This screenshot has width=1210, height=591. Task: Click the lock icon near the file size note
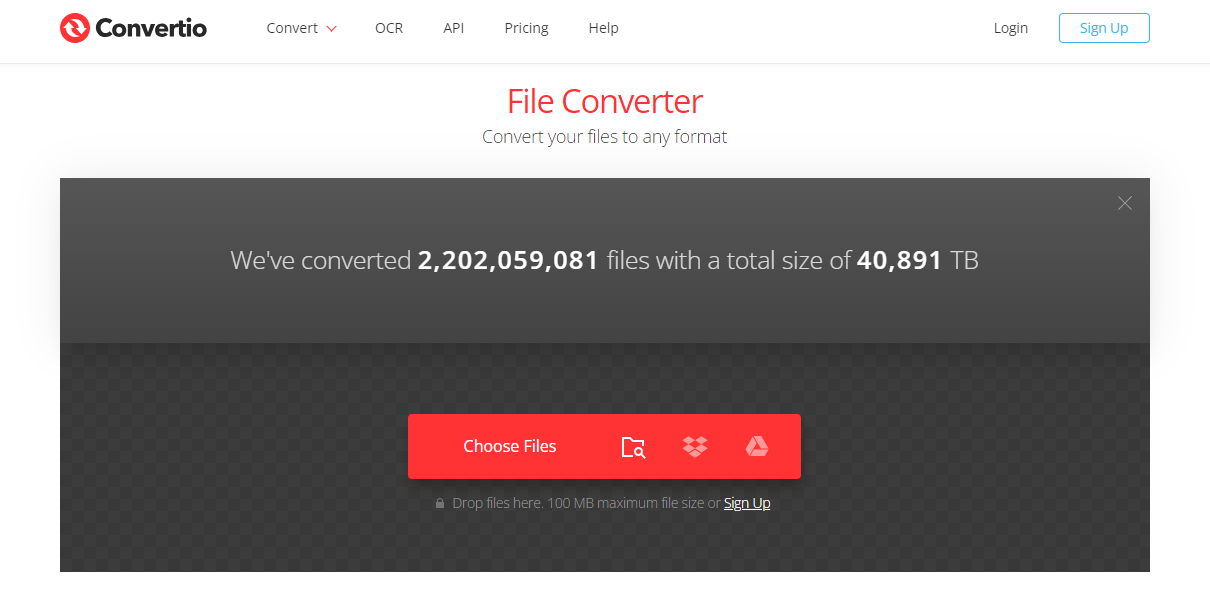[x=440, y=503]
